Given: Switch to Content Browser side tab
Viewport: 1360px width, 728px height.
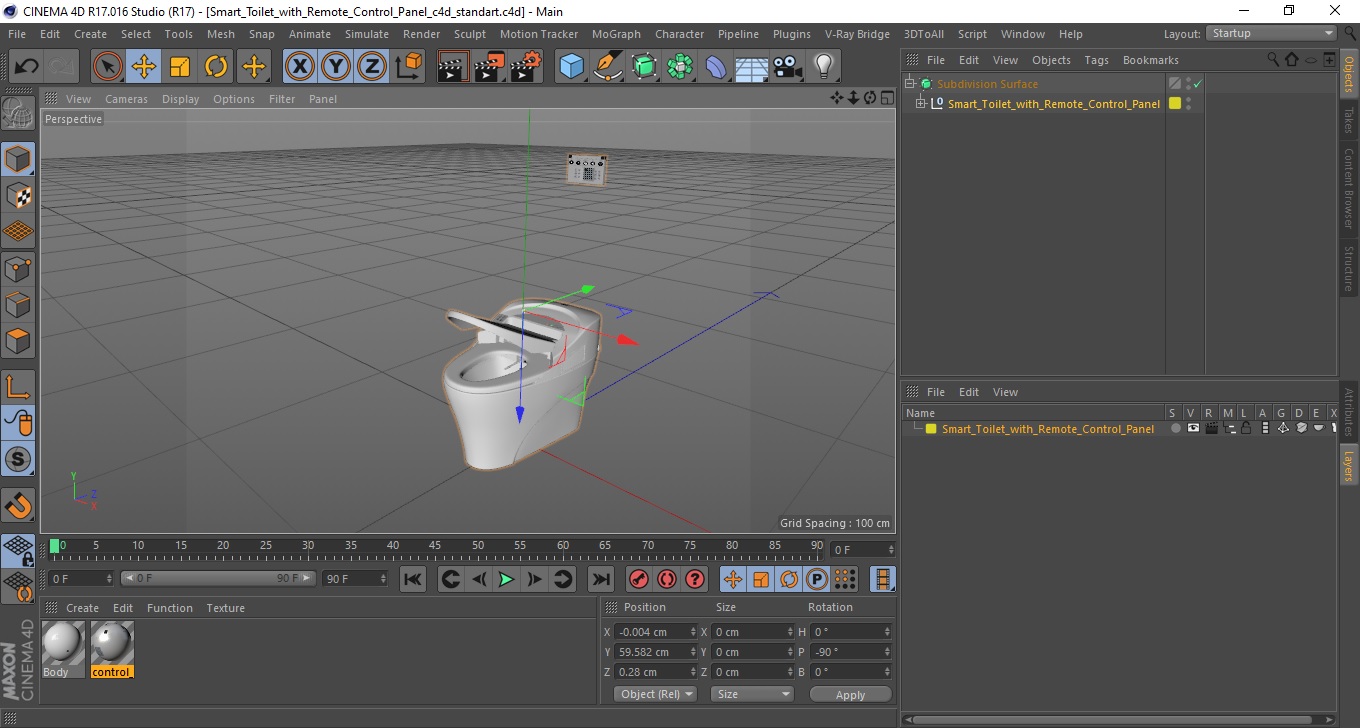Looking at the screenshot, I should click(x=1349, y=189).
